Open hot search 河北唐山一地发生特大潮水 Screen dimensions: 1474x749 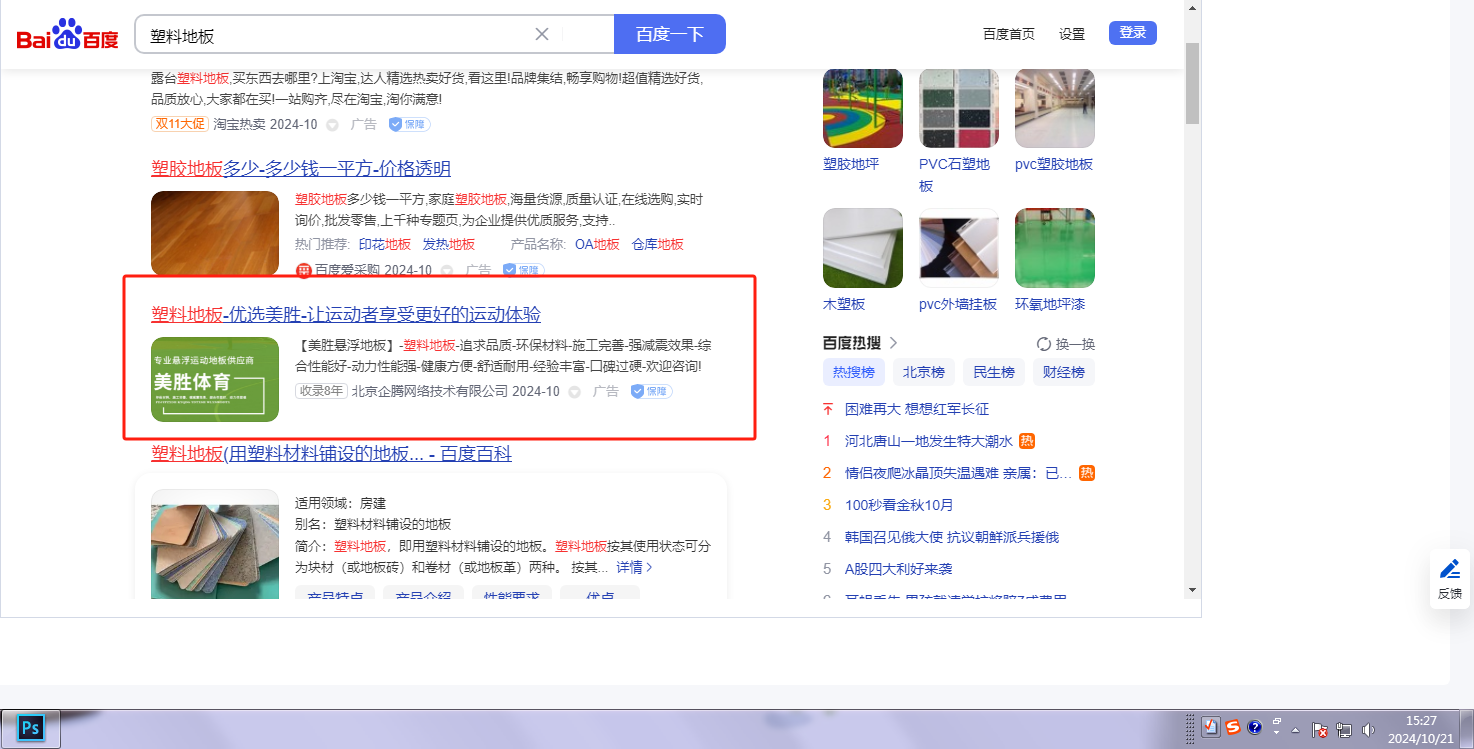click(x=929, y=441)
